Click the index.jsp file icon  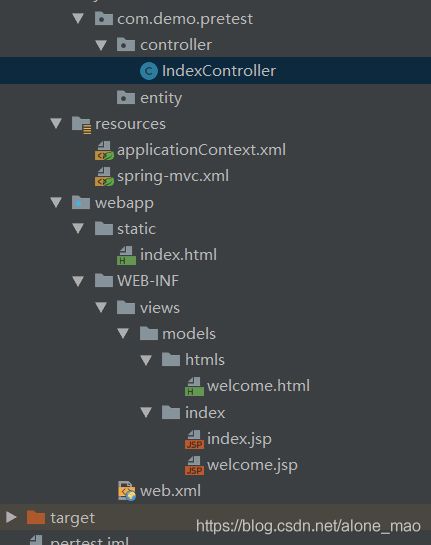194,439
